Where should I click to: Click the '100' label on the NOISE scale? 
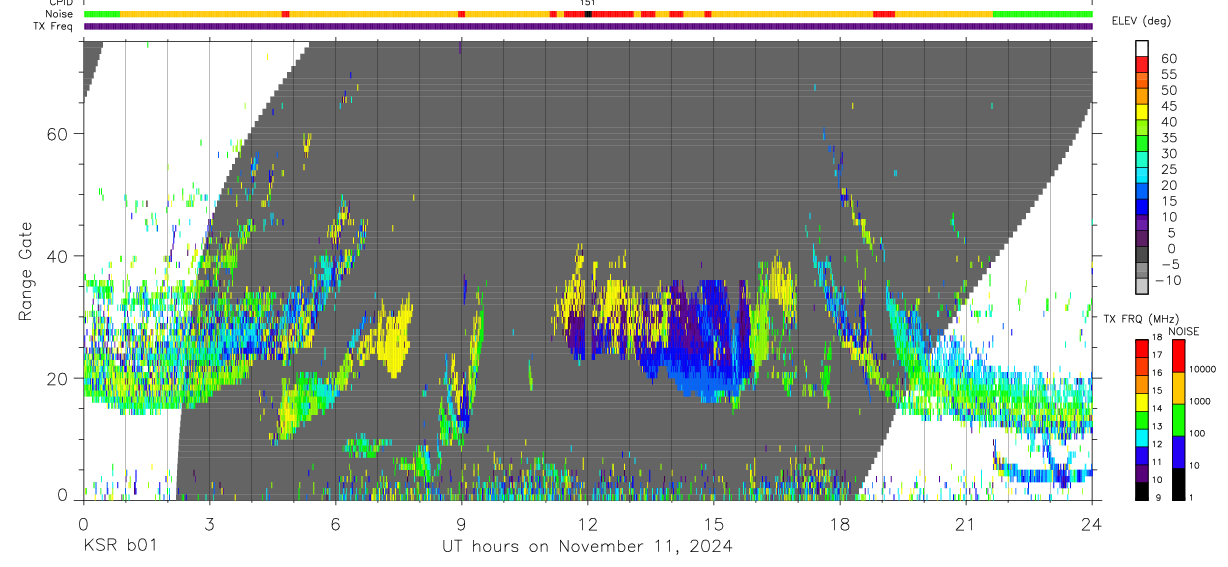click(x=1198, y=434)
